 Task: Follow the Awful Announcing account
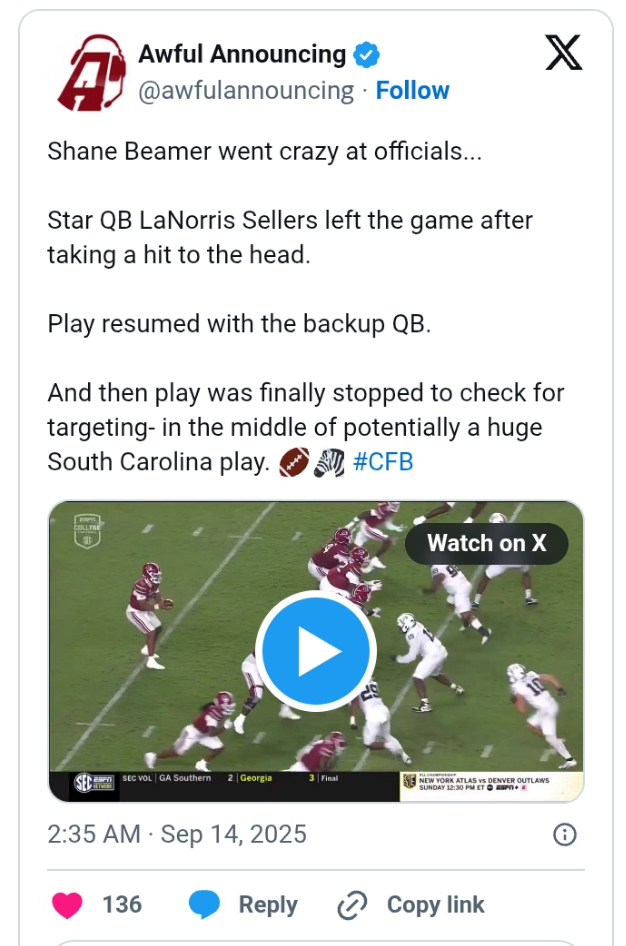point(412,90)
